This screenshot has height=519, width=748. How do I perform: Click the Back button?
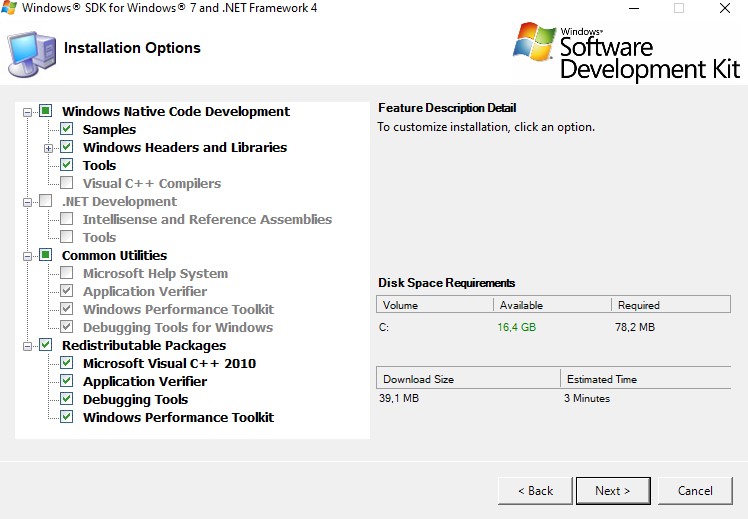535,491
